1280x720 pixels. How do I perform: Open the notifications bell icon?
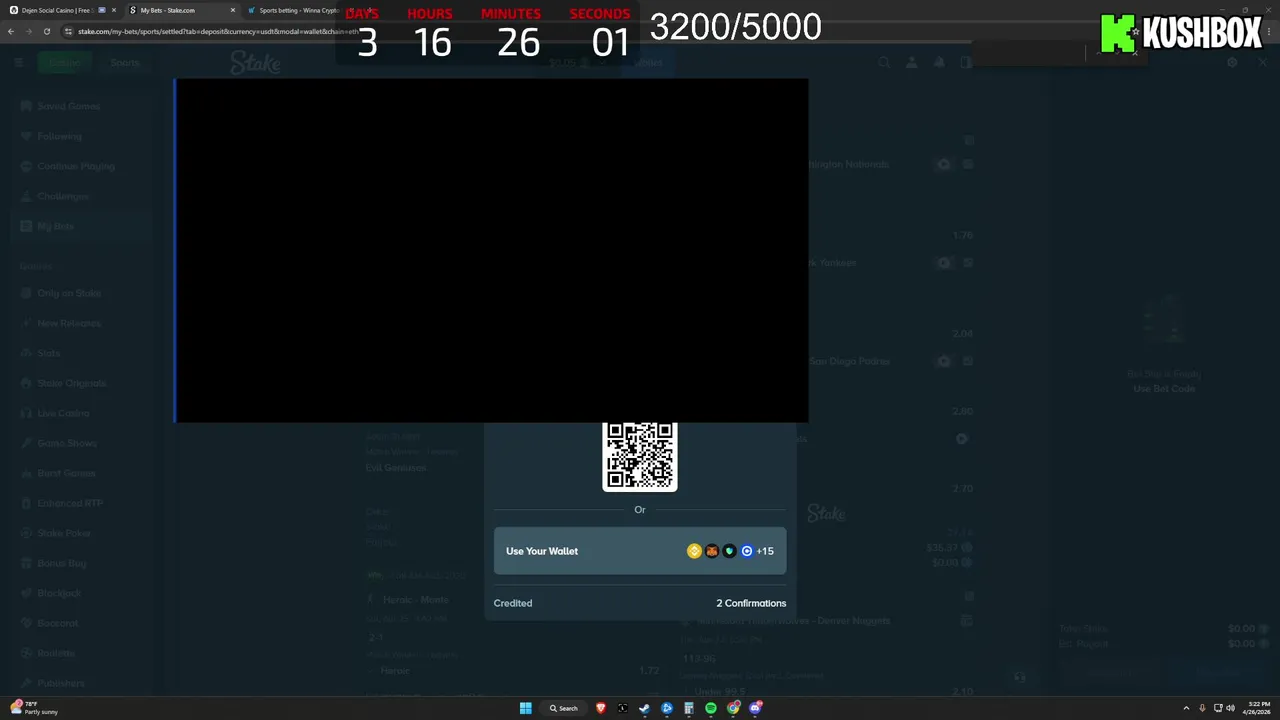(939, 62)
